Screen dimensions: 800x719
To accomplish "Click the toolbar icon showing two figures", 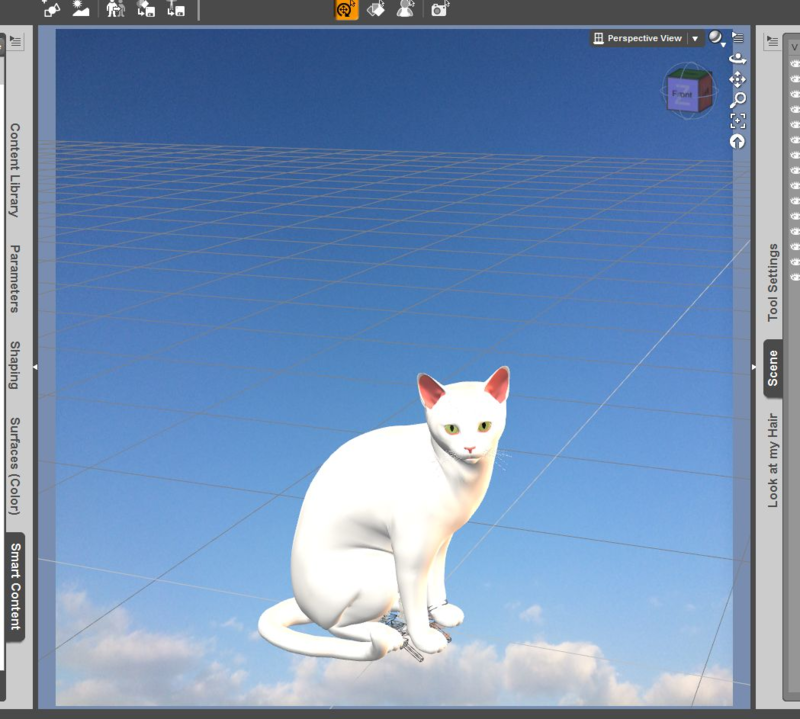I will [115, 9].
